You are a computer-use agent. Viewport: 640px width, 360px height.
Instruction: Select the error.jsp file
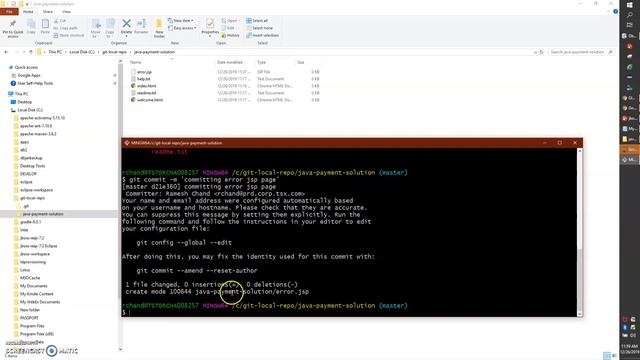144,72
